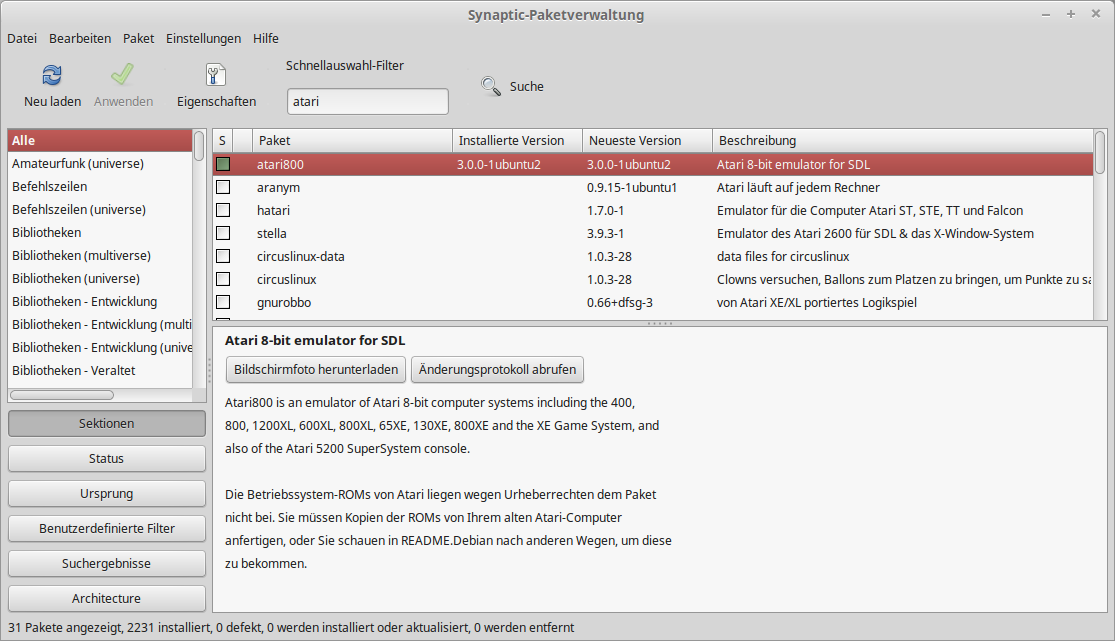Mark the stella package checkbox
1115x641 pixels.
[223, 233]
